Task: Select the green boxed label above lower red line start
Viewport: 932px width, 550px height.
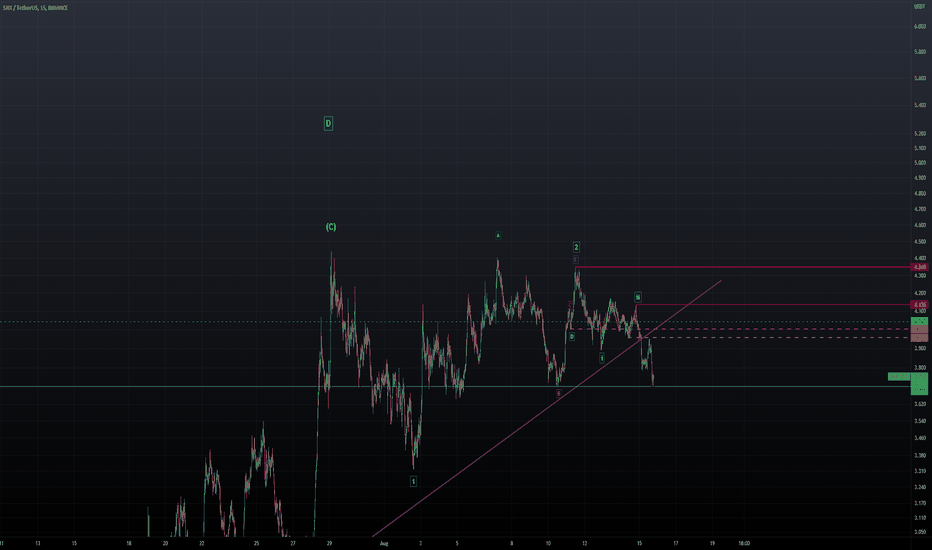Action: [x=637, y=297]
